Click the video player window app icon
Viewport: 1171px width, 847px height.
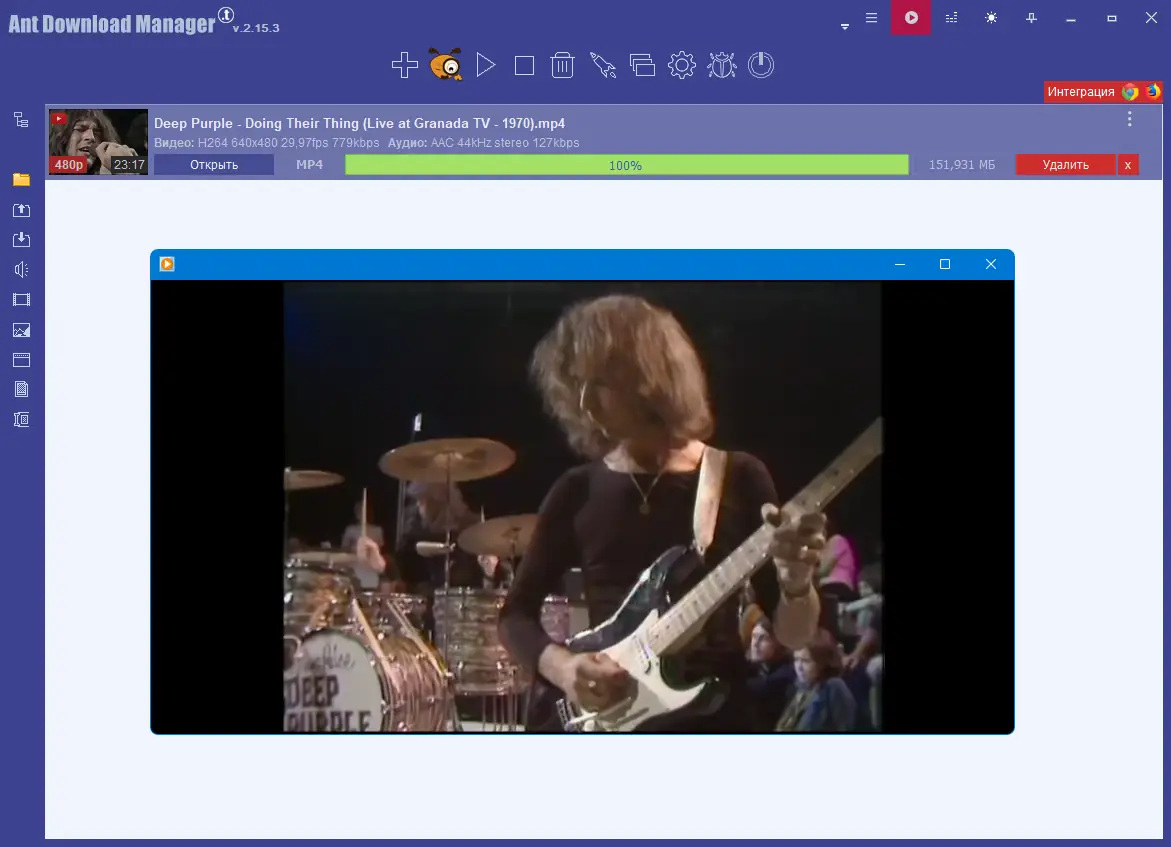click(167, 264)
